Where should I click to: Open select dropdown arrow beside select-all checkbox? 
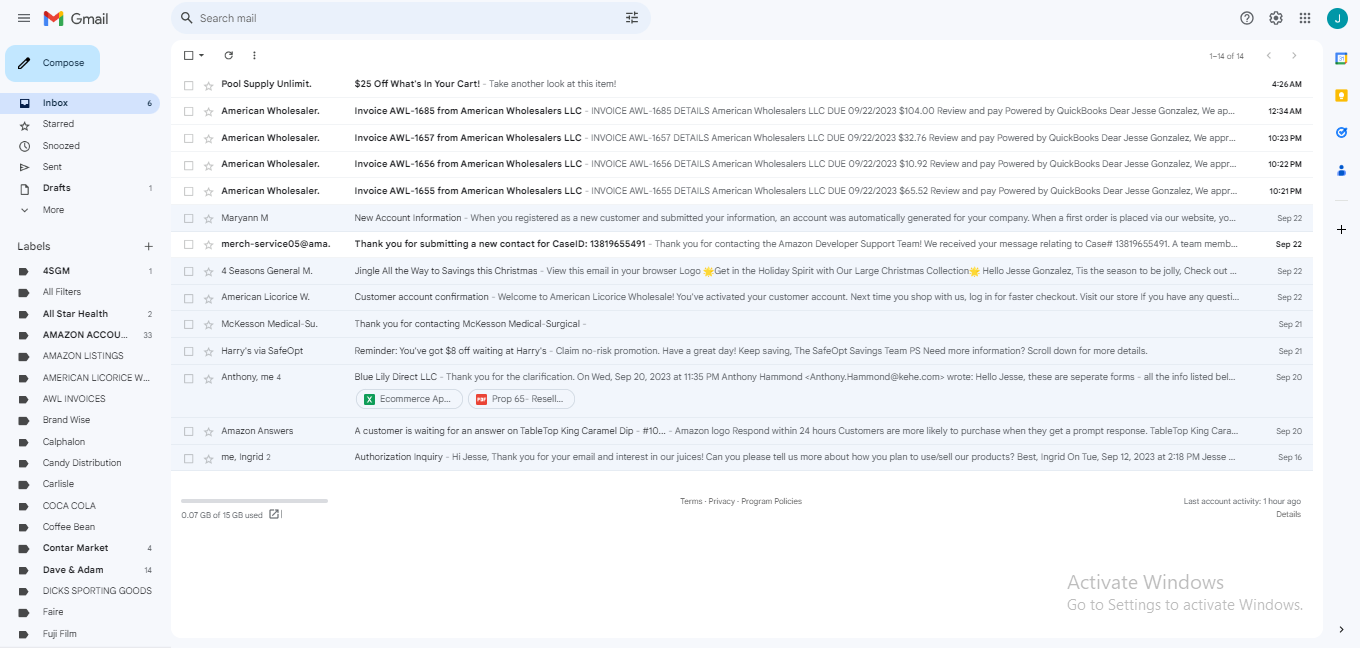202,56
